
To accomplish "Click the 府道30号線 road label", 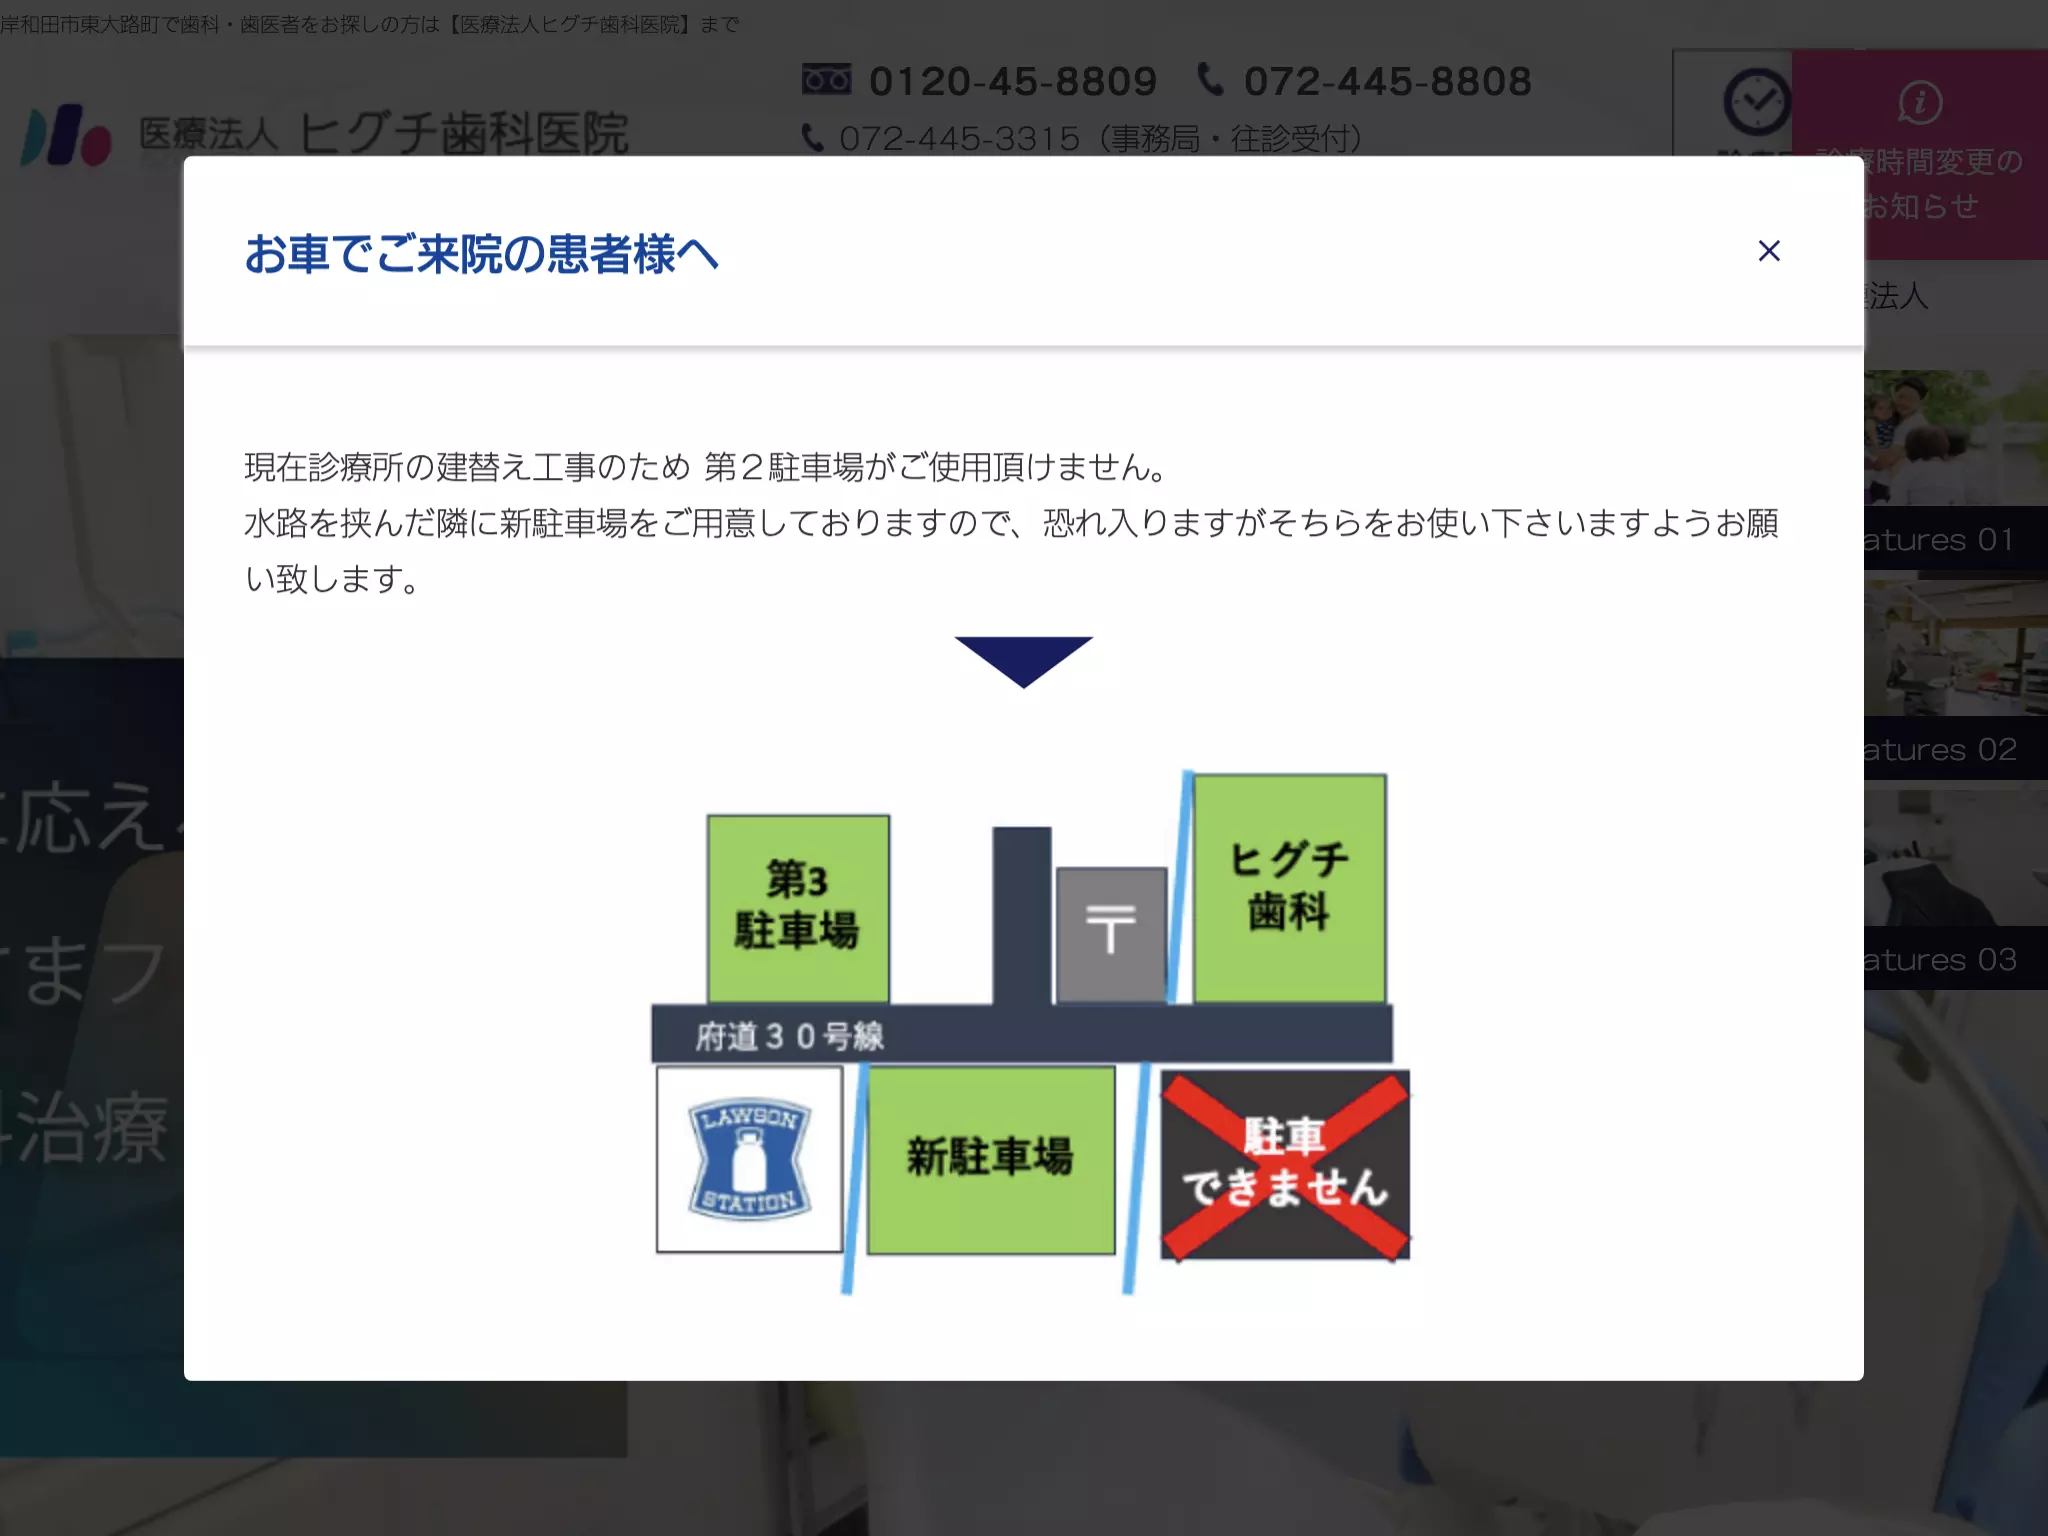I will pos(789,1036).
